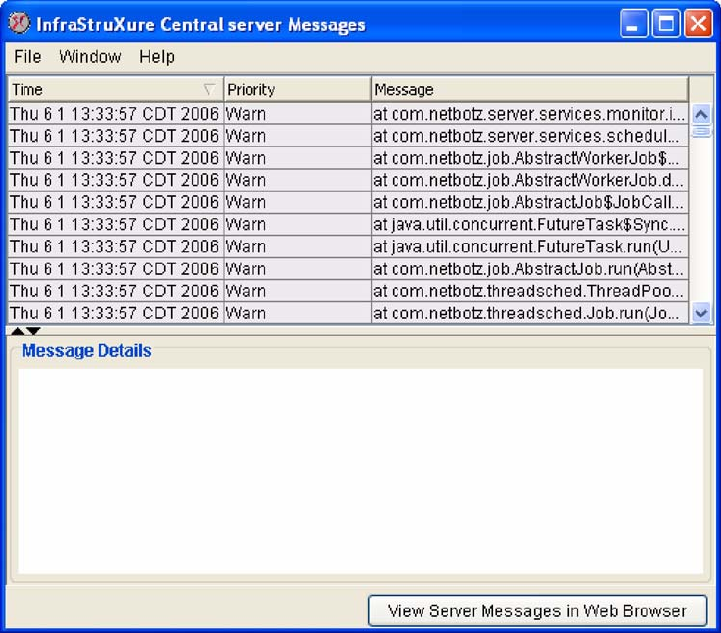Expand split pane using the down triangle
This screenshot has width=721, height=633.
(x=33, y=331)
